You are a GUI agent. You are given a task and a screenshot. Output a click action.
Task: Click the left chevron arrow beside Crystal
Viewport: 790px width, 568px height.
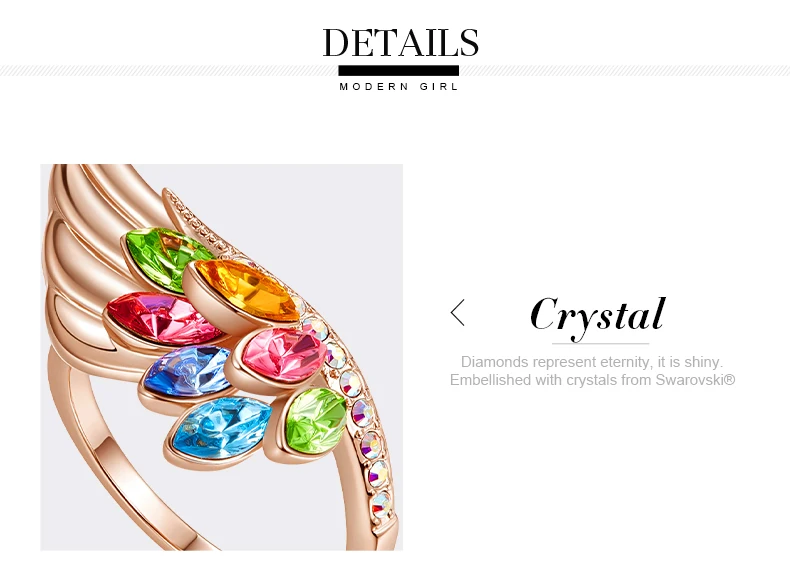457,312
